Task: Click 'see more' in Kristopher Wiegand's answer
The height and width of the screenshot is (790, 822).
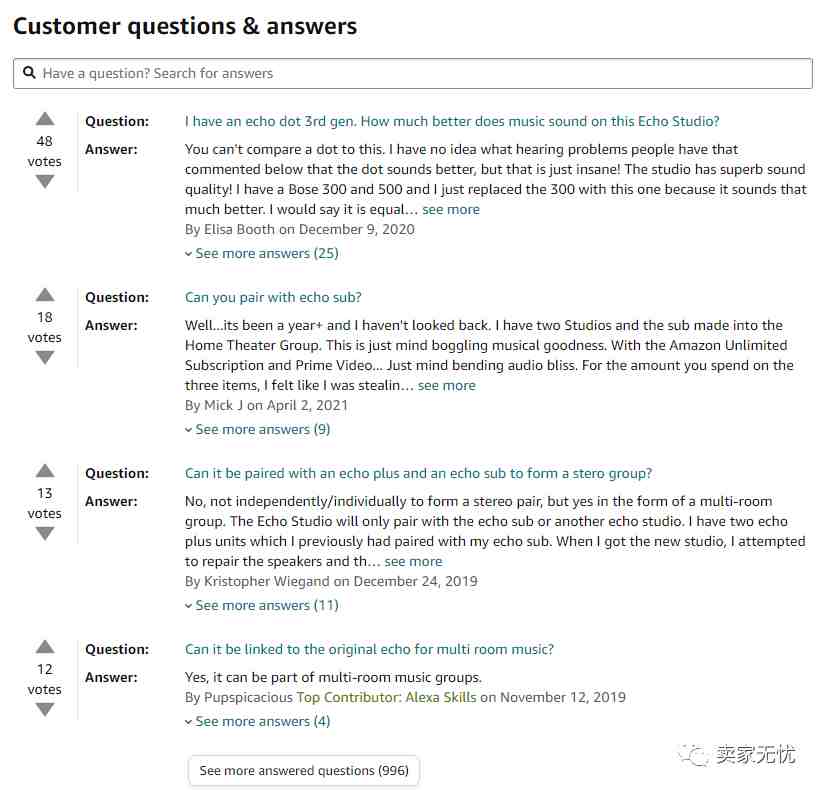Action: 413,562
